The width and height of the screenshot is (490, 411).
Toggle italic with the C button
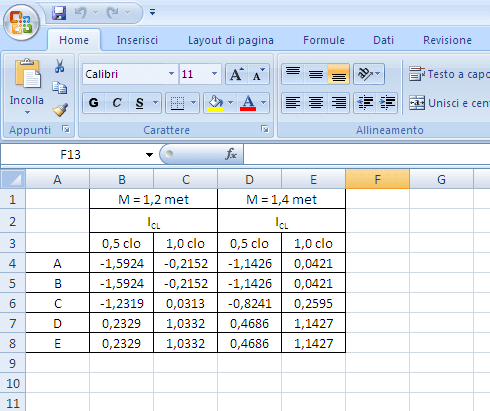pos(117,103)
